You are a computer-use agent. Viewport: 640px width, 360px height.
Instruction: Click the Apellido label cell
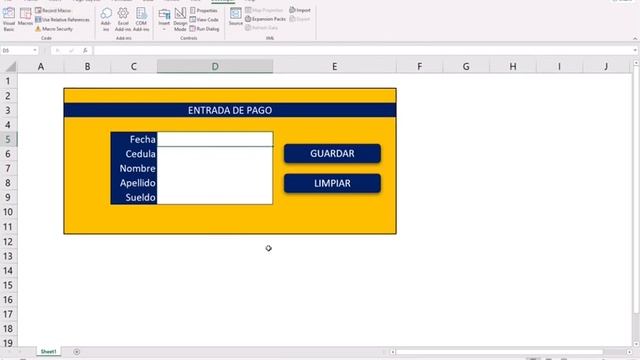click(134, 183)
